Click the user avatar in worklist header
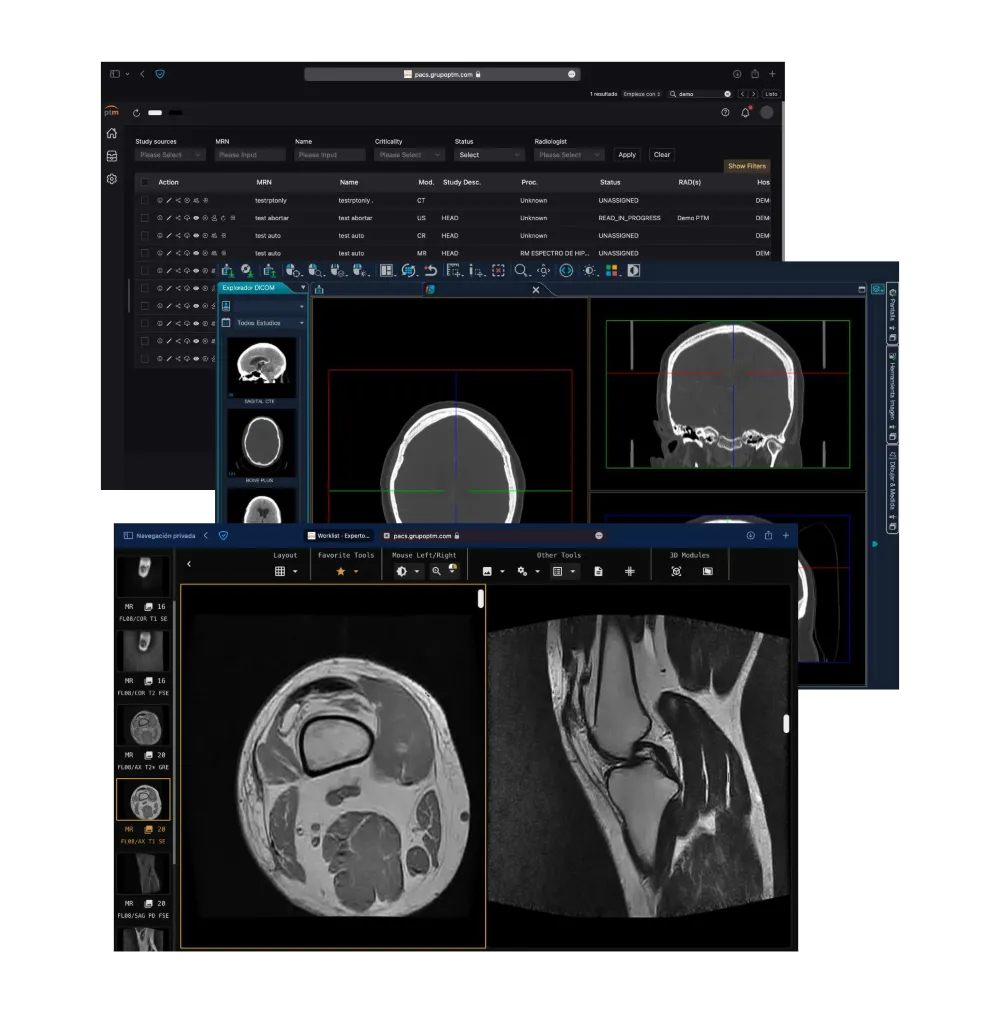Screen dimensions: 1000x1014 tap(766, 113)
